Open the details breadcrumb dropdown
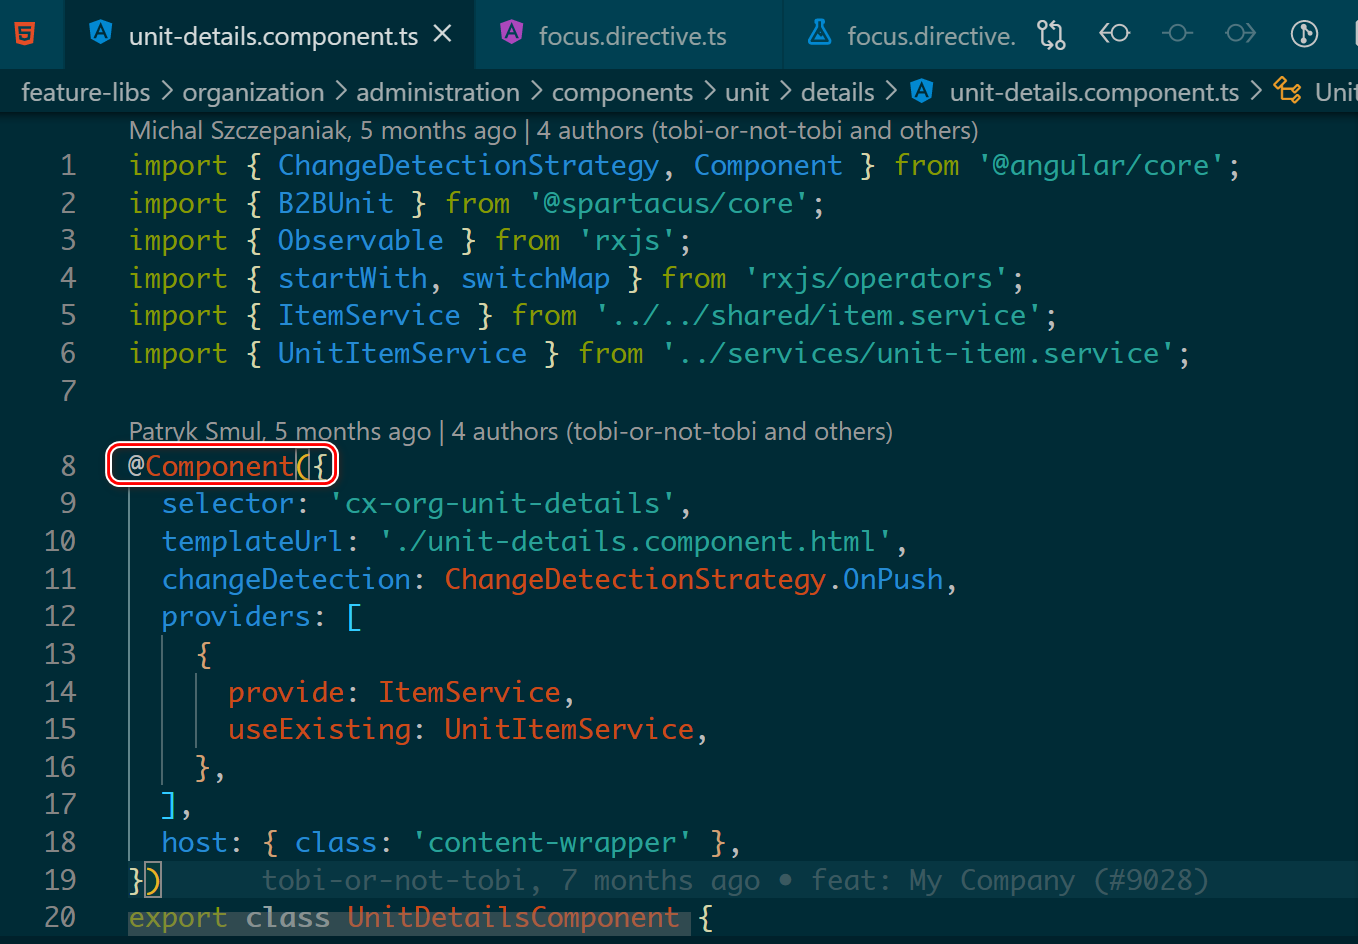The height and width of the screenshot is (944, 1358). pyautogui.click(x=838, y=93)
